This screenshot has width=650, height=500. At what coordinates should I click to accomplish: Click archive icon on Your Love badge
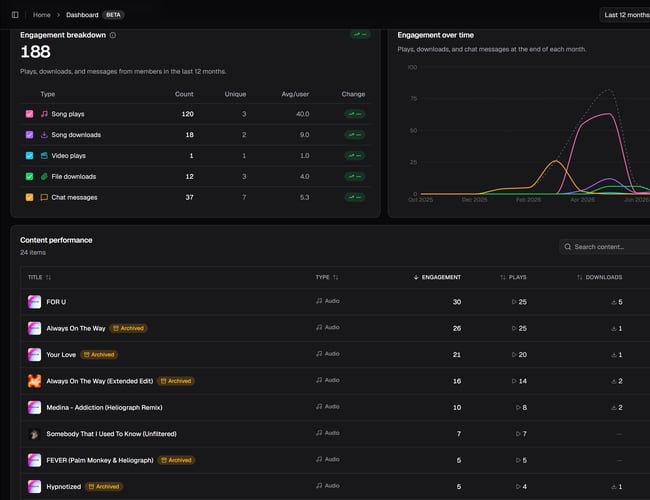(87, 354)
